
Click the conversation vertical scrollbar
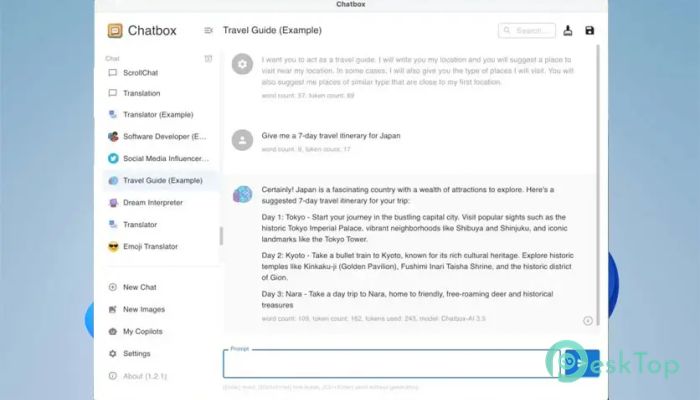598,185
